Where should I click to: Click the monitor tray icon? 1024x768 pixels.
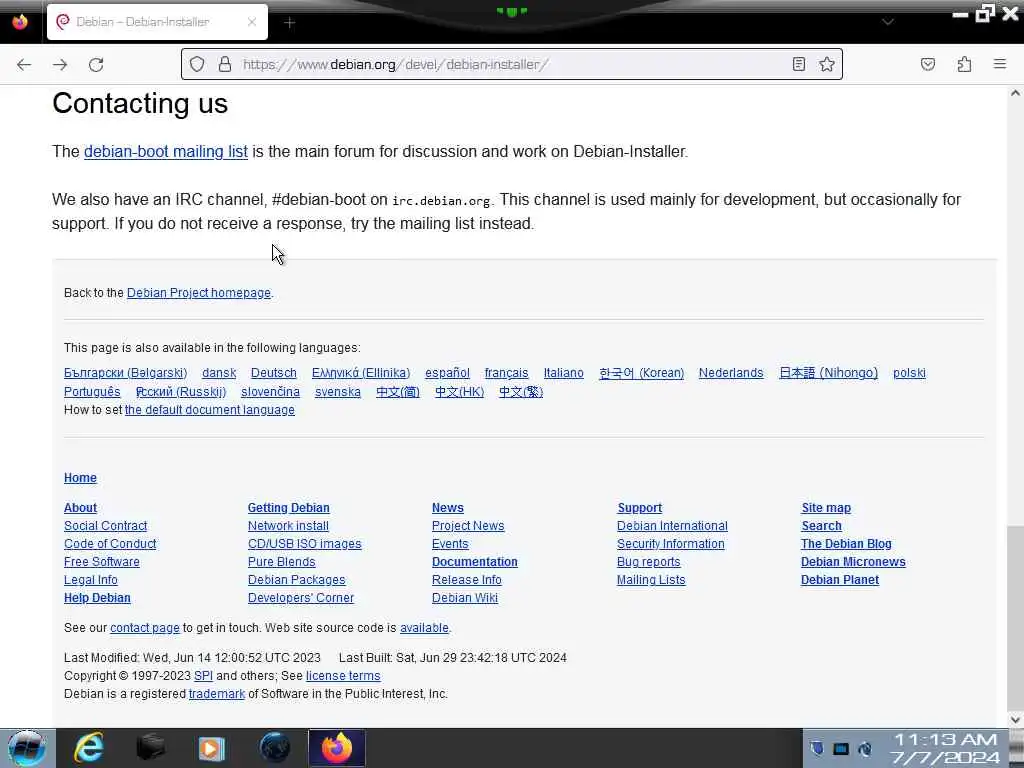click(x=841, y=748)
